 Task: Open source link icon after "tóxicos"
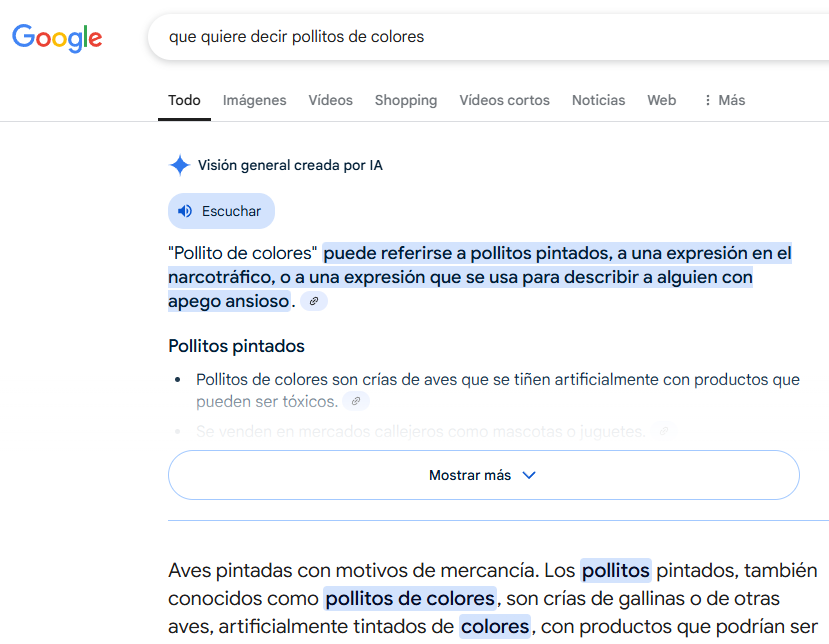(x=355, y=401)
